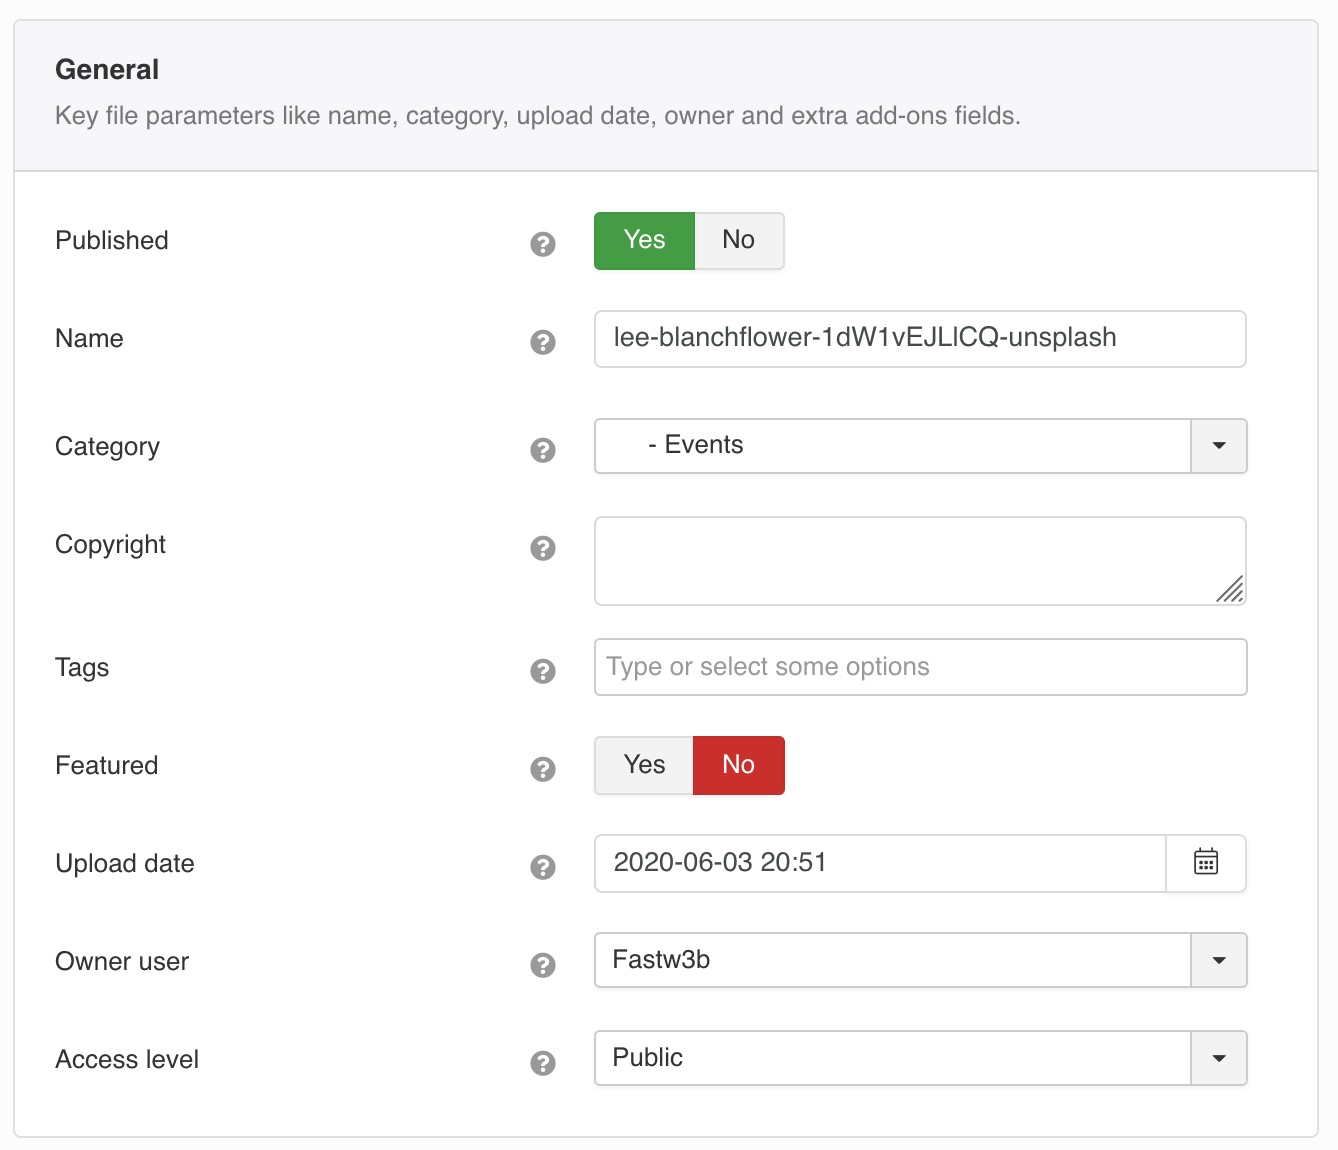Open help icon for Tags field

coord(543,671)
